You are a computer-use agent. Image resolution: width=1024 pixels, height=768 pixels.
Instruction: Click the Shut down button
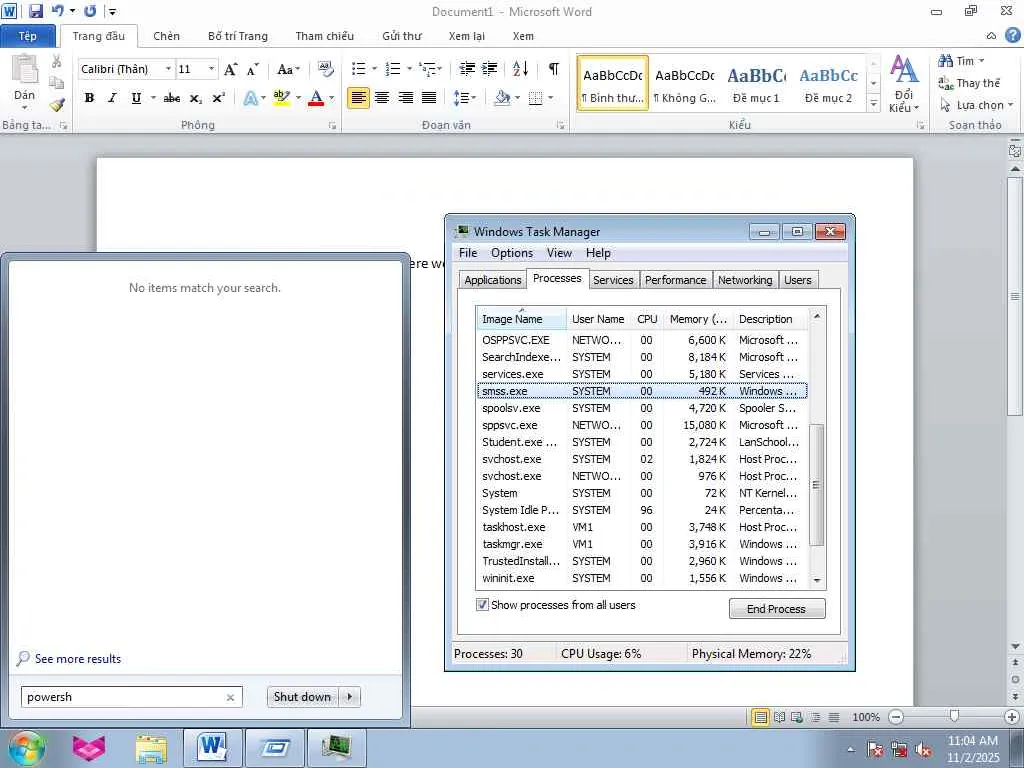[303, 697]
